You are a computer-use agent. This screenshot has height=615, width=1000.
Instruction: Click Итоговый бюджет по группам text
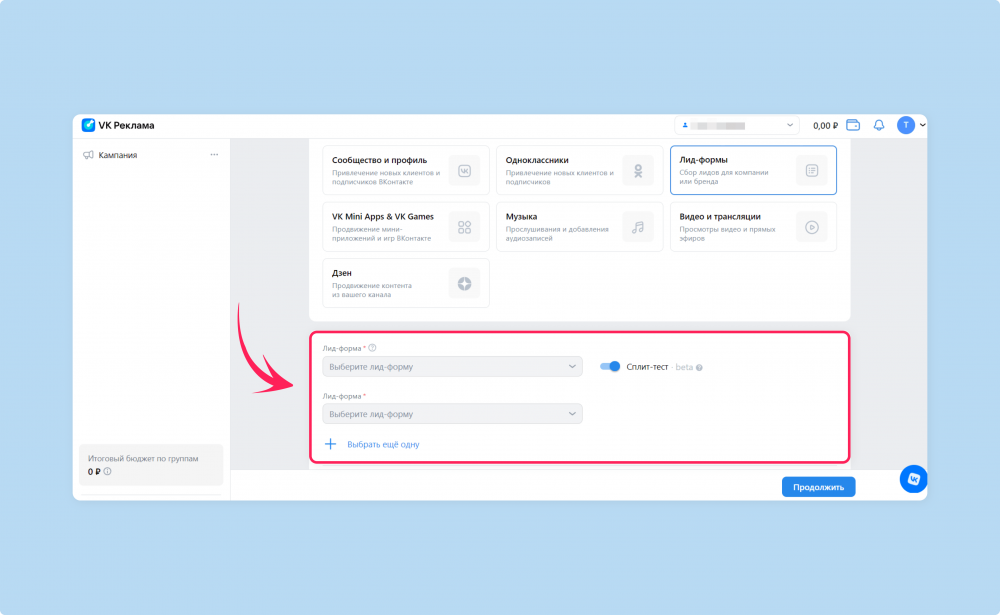click(x=143, y=458)
